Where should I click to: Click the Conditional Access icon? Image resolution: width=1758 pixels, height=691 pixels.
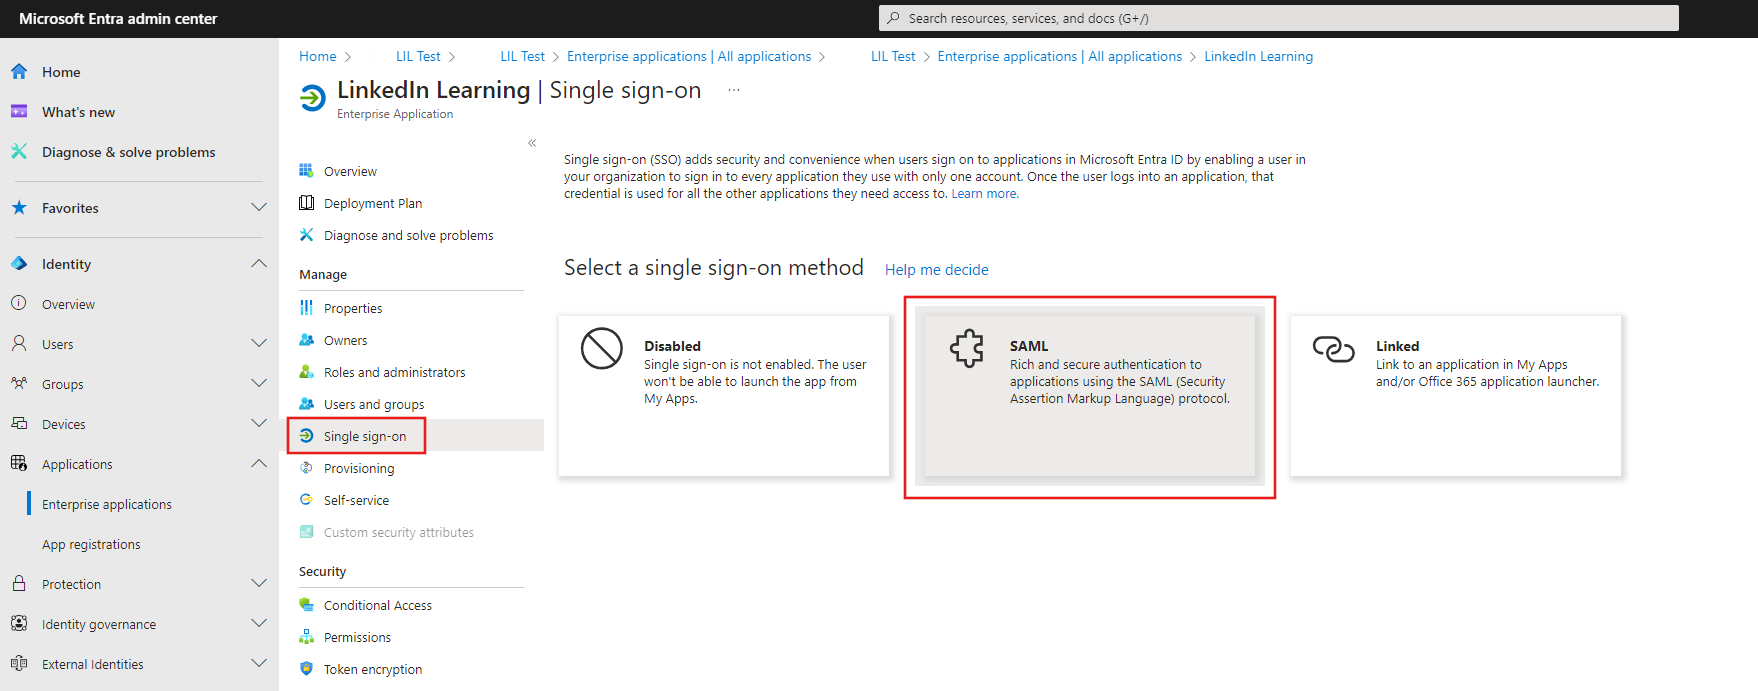pos(307,605)
